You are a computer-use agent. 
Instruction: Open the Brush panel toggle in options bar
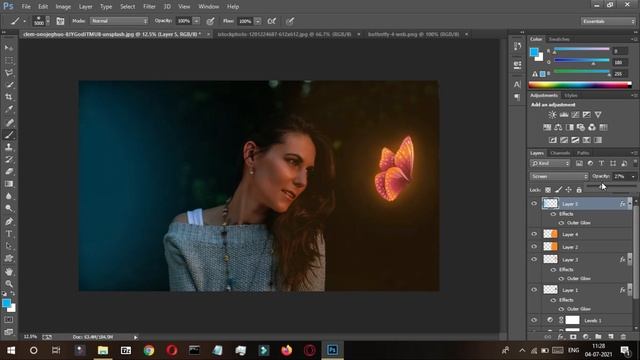(x=60, y=21)
